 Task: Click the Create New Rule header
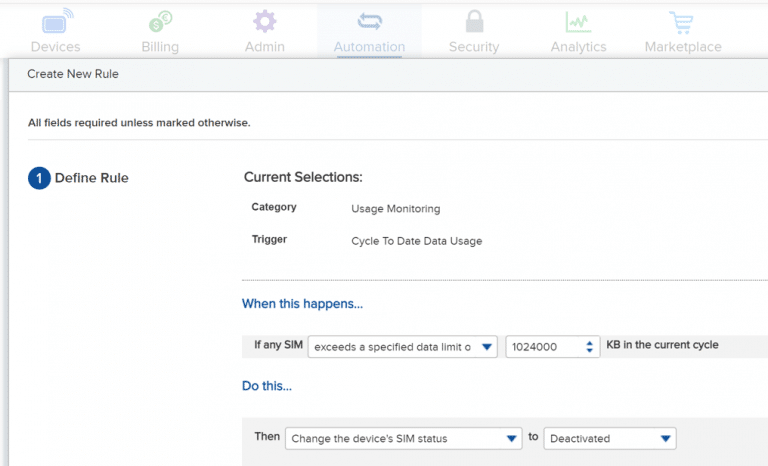(x=73, y=74)
